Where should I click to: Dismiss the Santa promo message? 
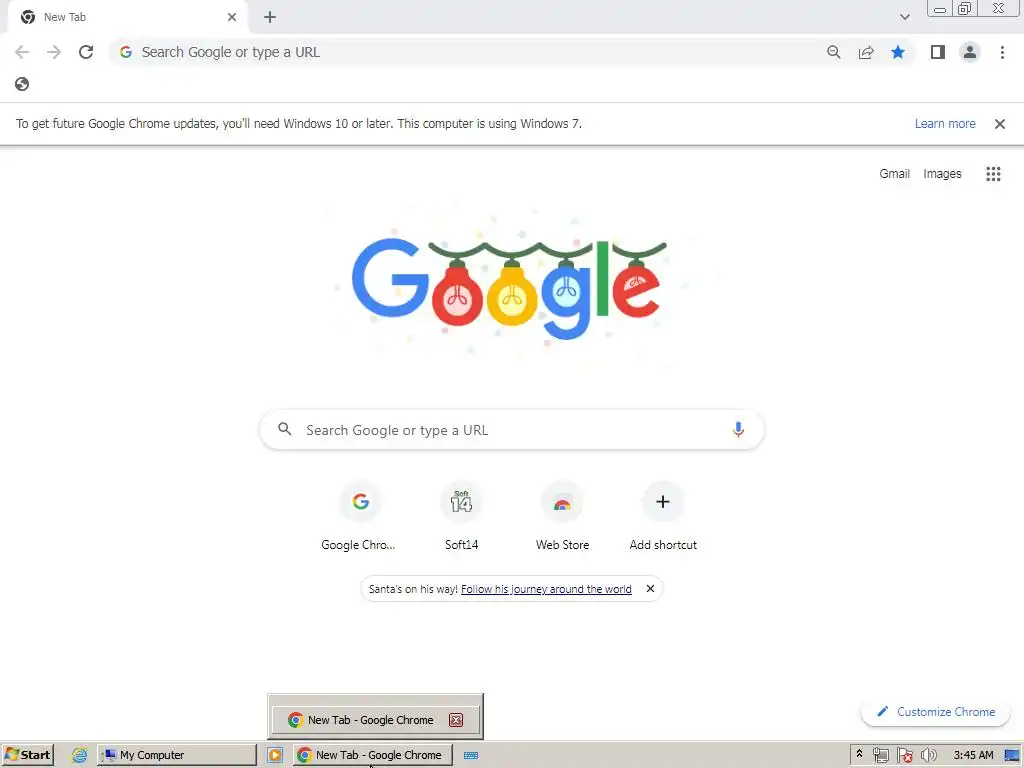[x=650, y=589]
